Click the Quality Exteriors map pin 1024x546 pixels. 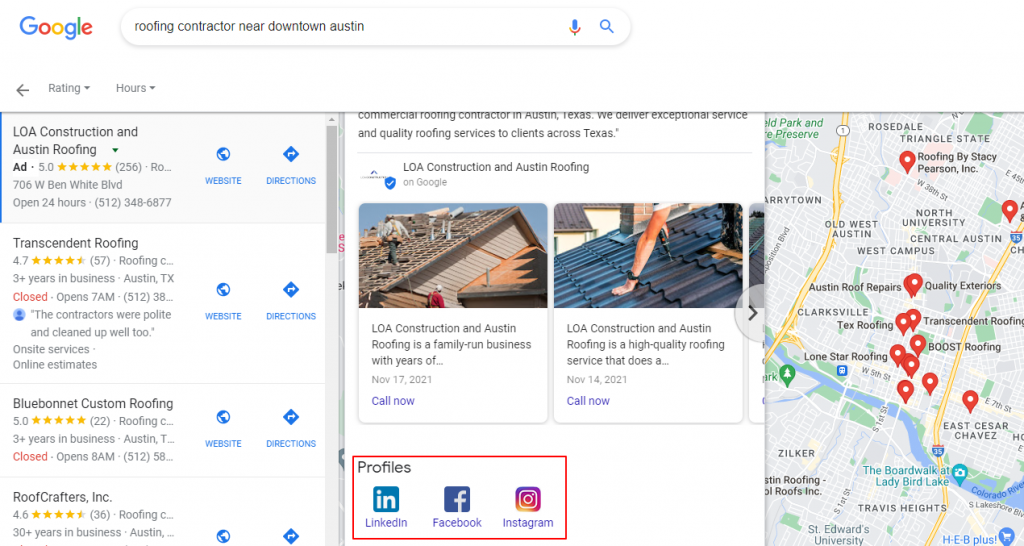pyautogui.click(x=915, y=283)
